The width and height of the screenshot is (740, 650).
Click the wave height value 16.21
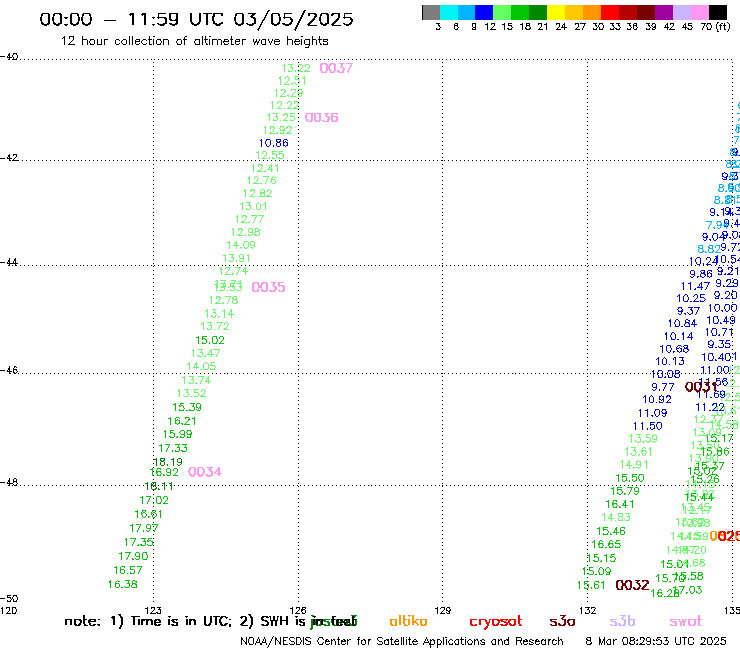182,421
